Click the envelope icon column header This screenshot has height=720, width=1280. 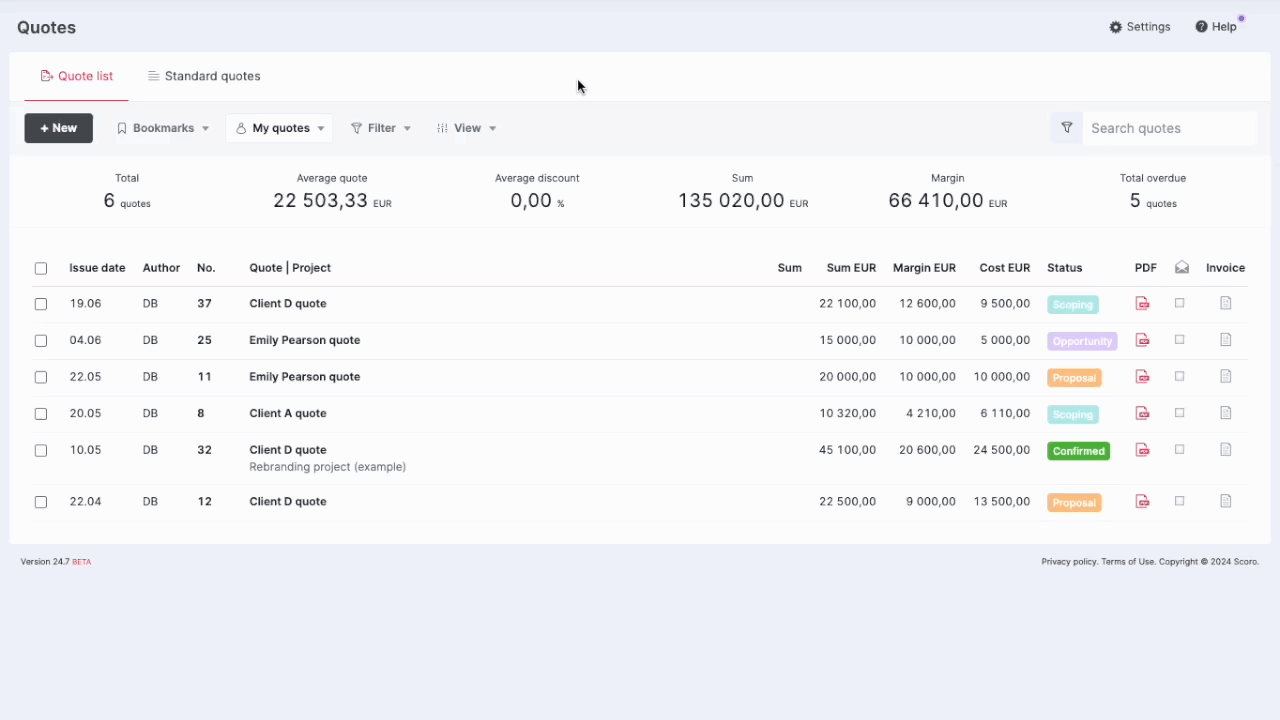(1182, 267)
